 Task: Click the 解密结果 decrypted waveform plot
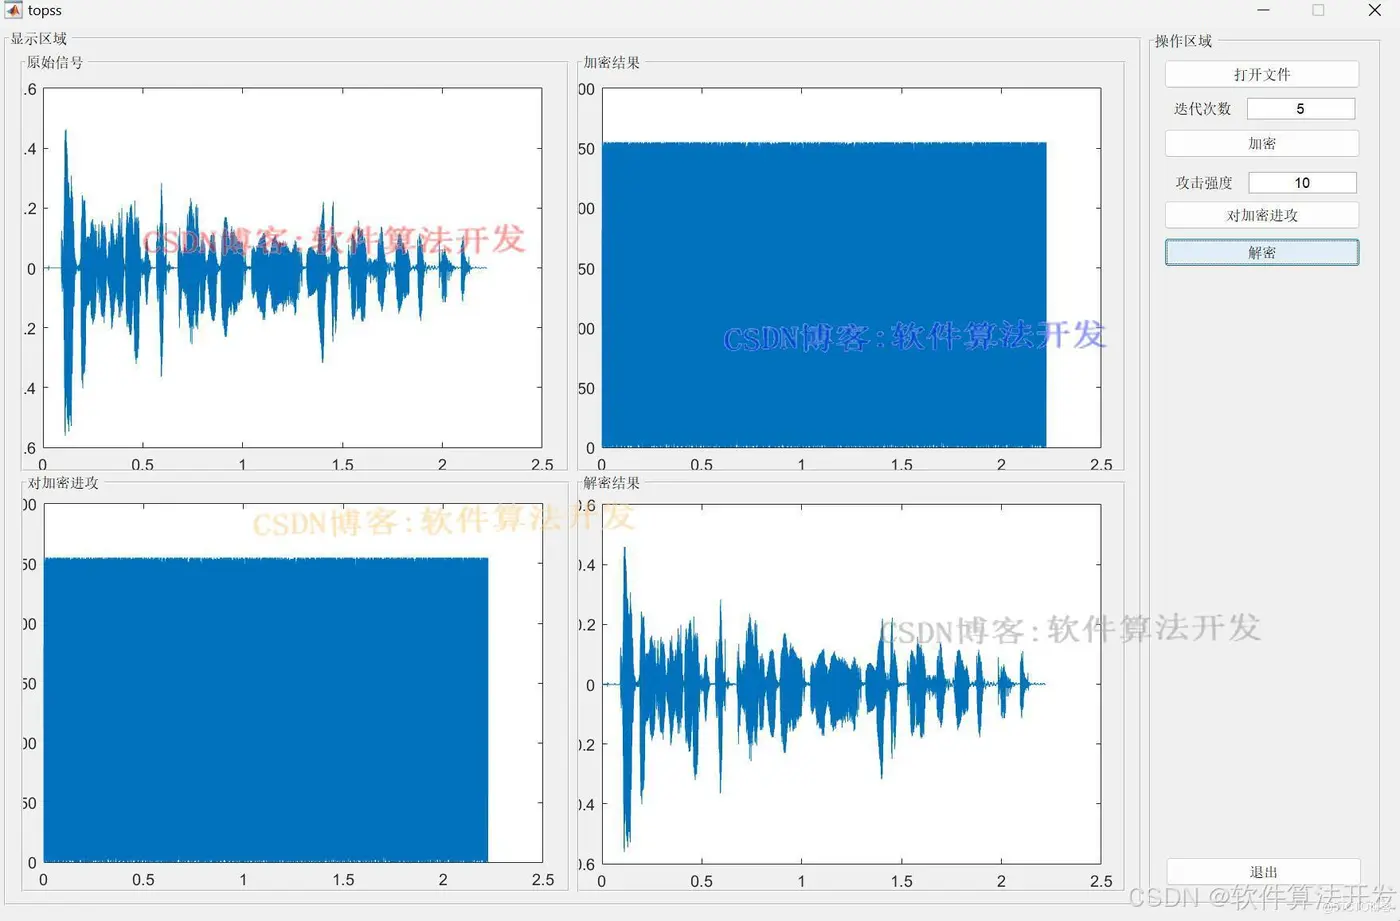click(851, 683)
